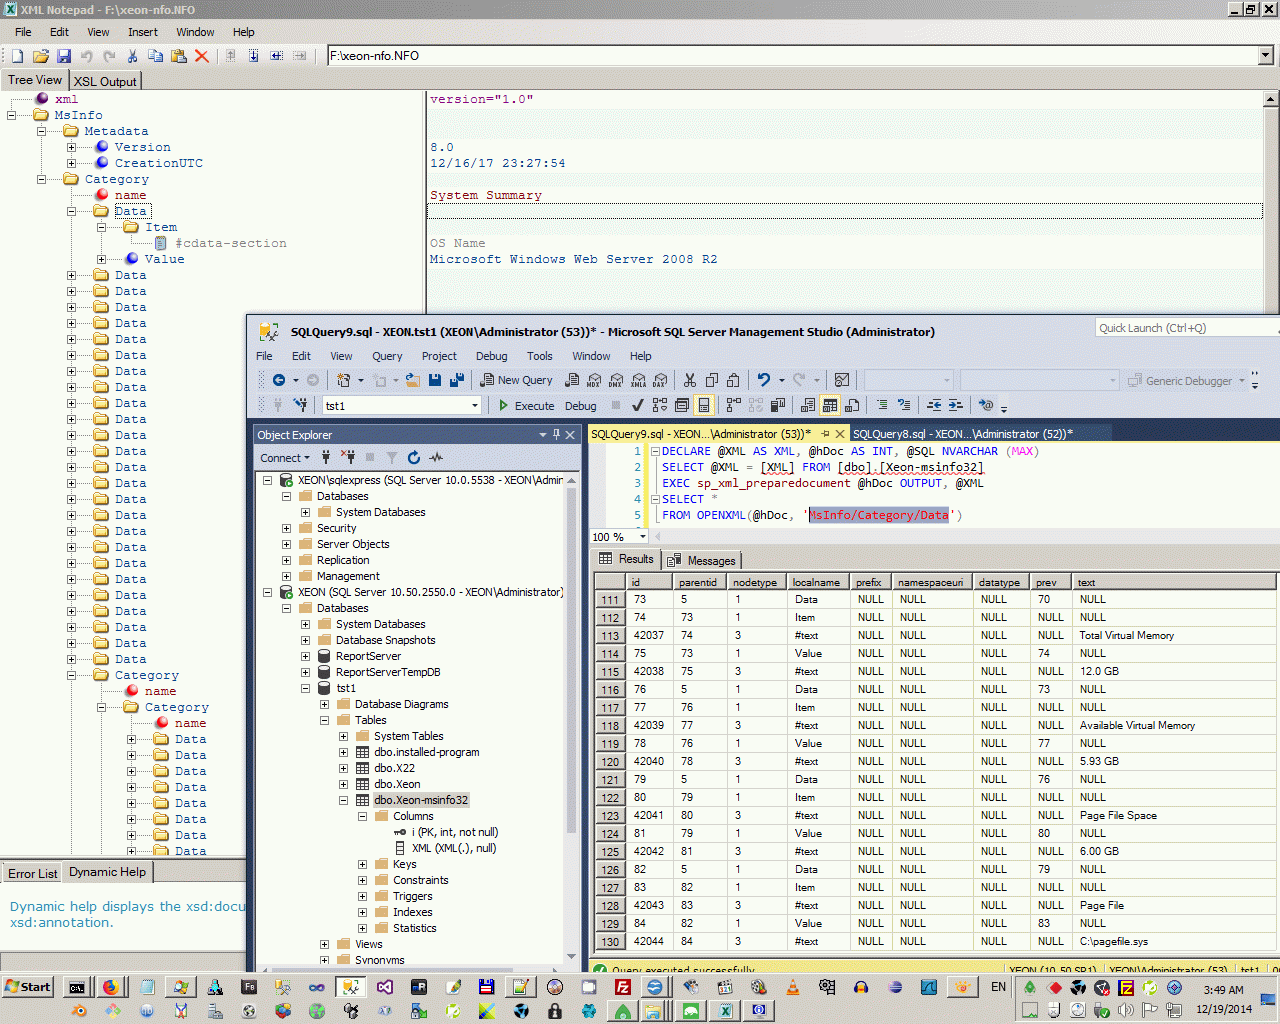The height and width of the screenshot is (1024, 1280).
Task: Open the tst1 database dropdown
Action: pos(475,406)
